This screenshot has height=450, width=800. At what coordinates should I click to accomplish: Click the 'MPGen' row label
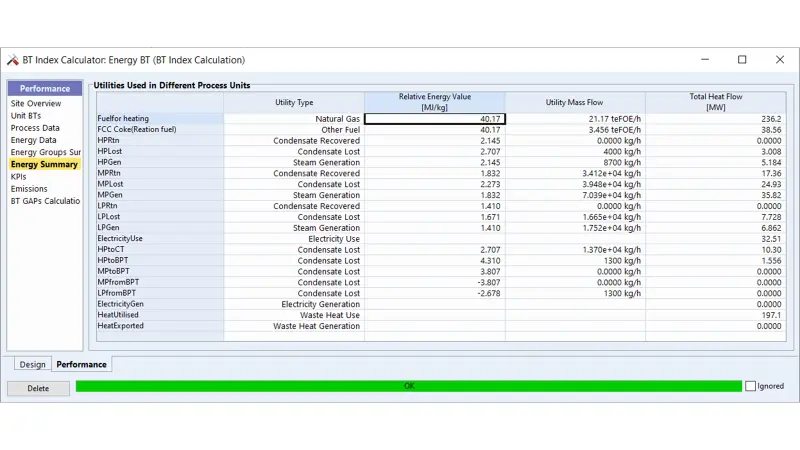point(160,195)
